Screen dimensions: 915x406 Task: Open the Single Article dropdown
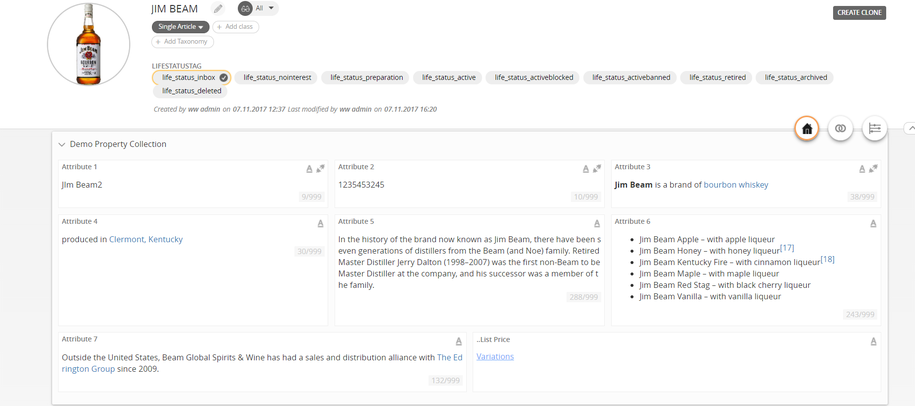tap(181, 27)
